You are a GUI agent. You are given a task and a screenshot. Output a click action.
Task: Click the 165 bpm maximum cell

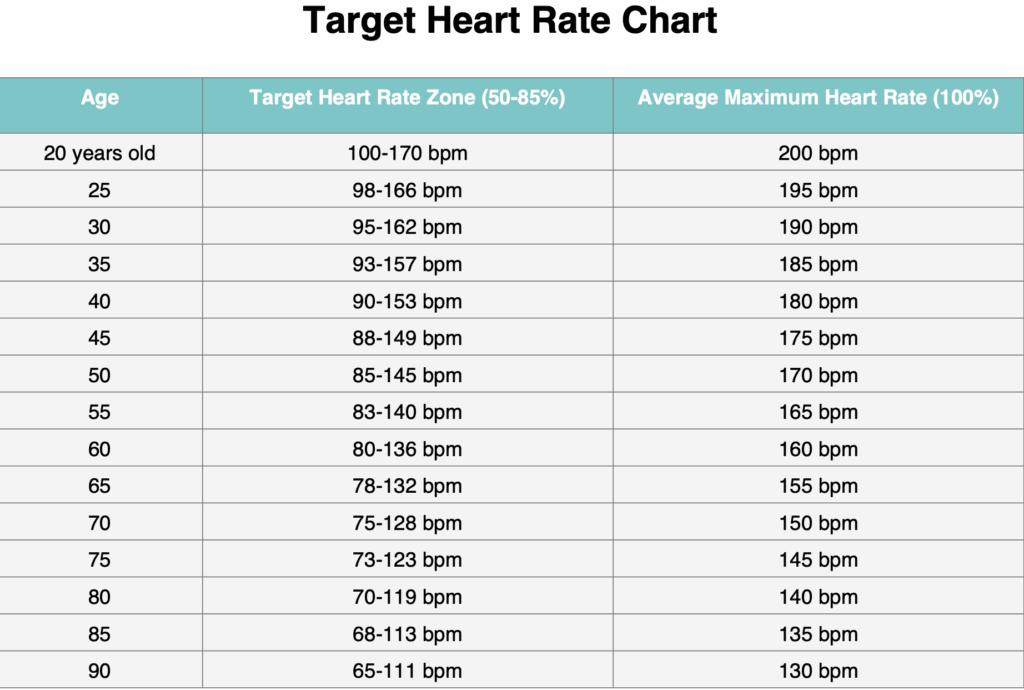(x=818, y=413)
